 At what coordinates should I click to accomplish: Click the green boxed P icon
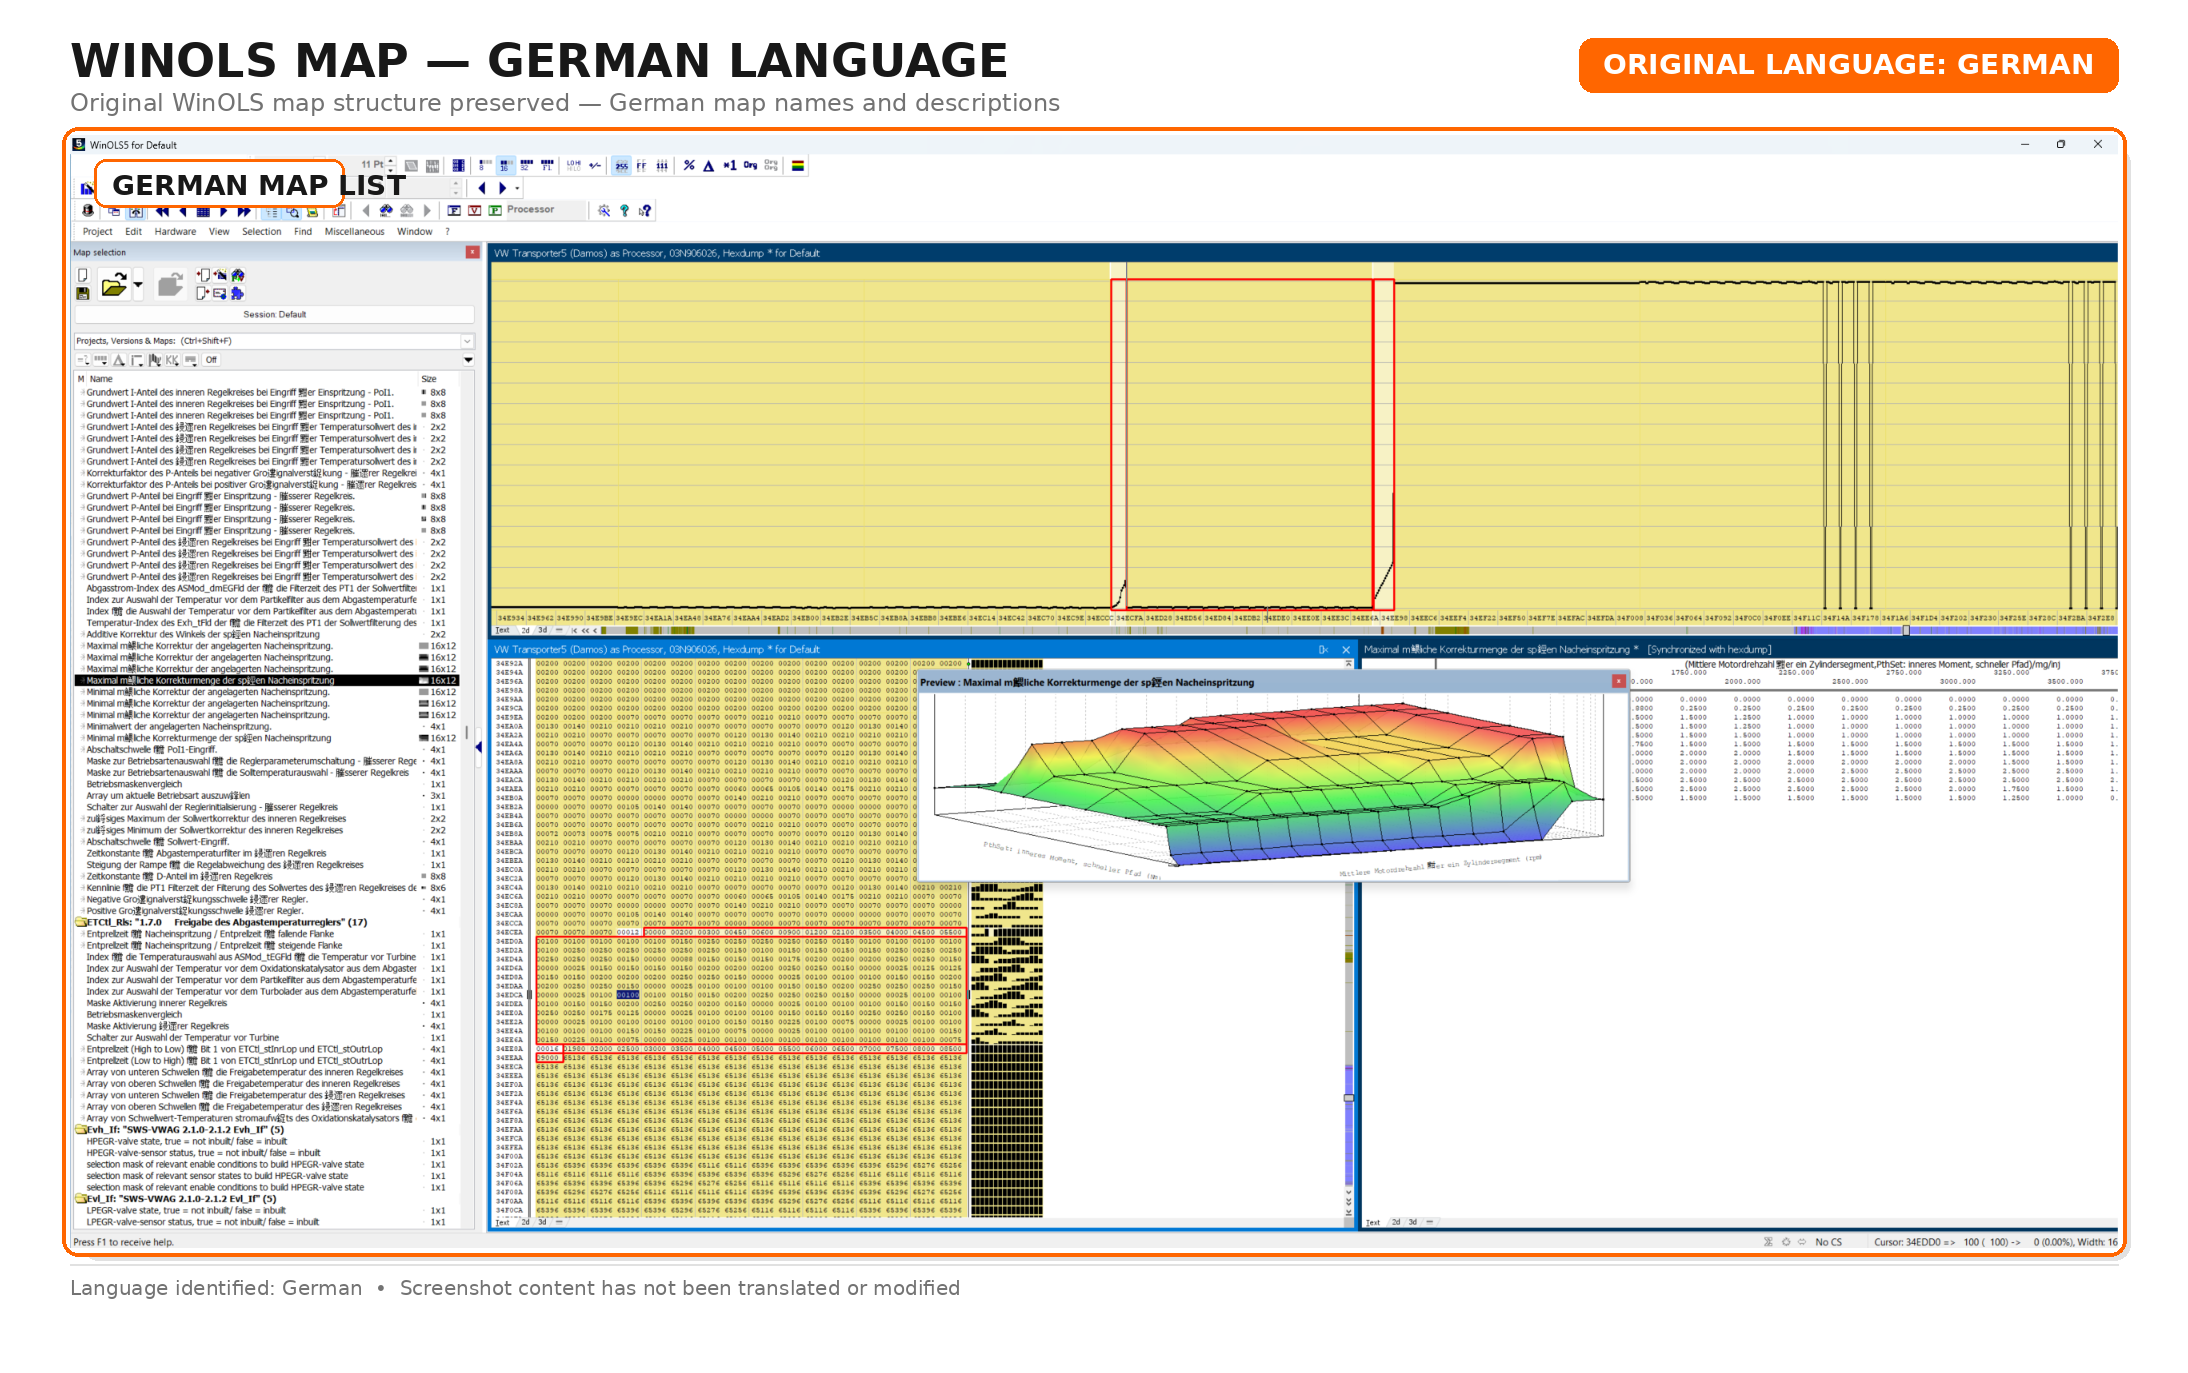pyautogui.click(x=495, y=210)
